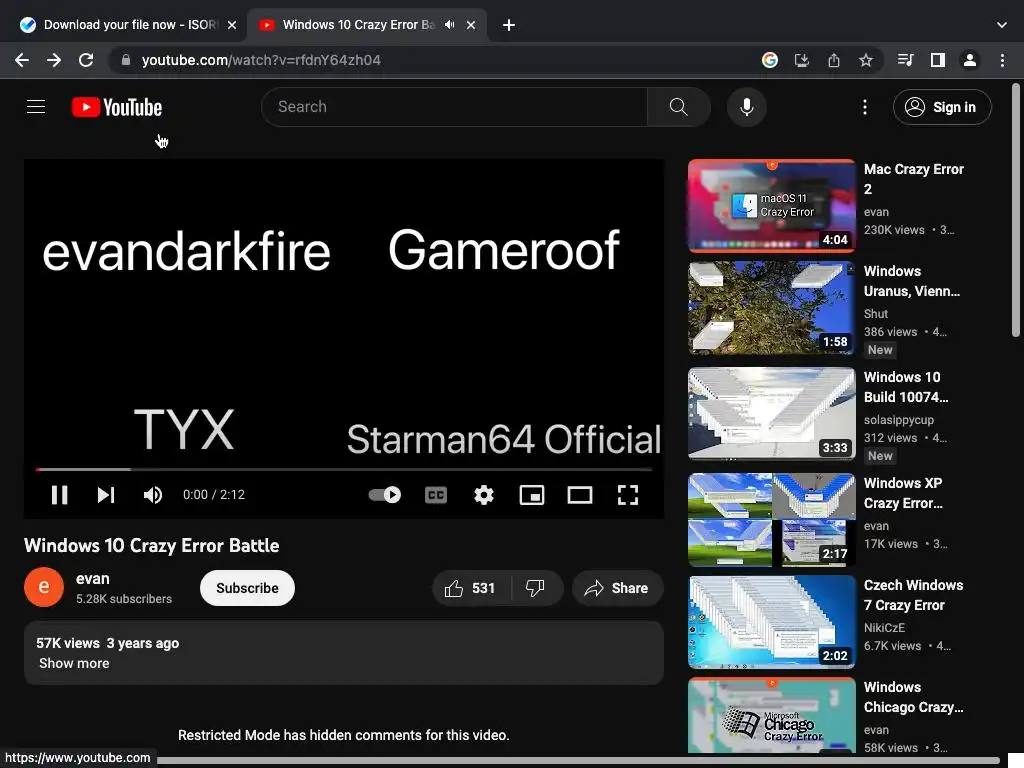
Task: Toggle the autoplay switch
Action: click(385, 495)
